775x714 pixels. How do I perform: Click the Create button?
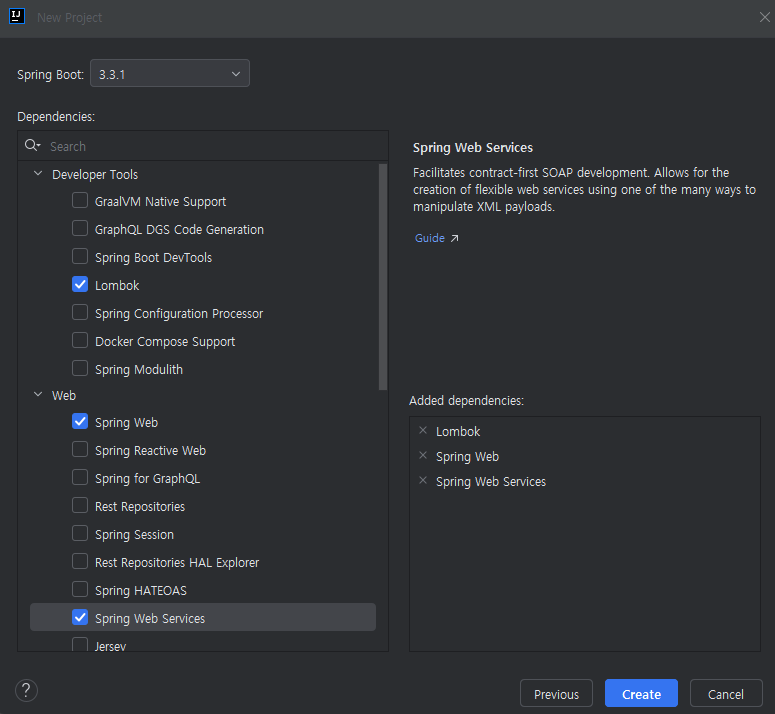pos(641,693)
